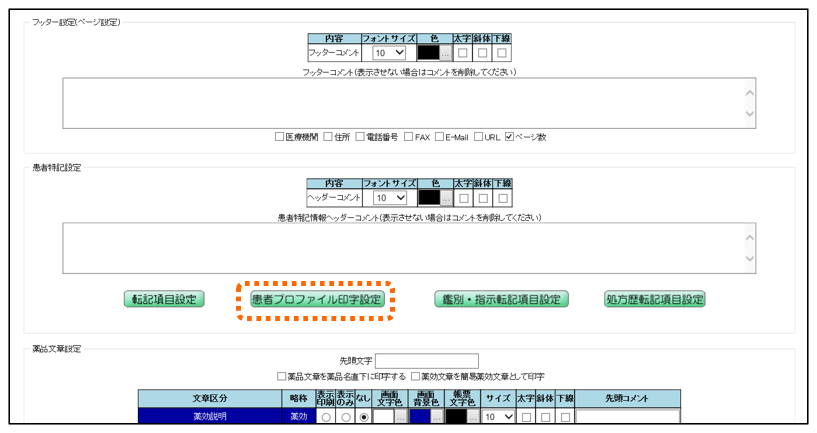Toggle the 太字 checkbox for footer comment

(463, 53)
